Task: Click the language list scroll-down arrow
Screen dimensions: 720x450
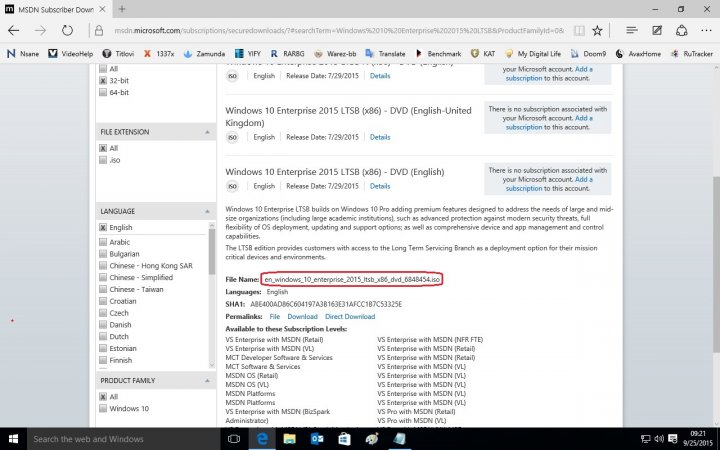Action: pyautogui.click(x=212, y=365)
